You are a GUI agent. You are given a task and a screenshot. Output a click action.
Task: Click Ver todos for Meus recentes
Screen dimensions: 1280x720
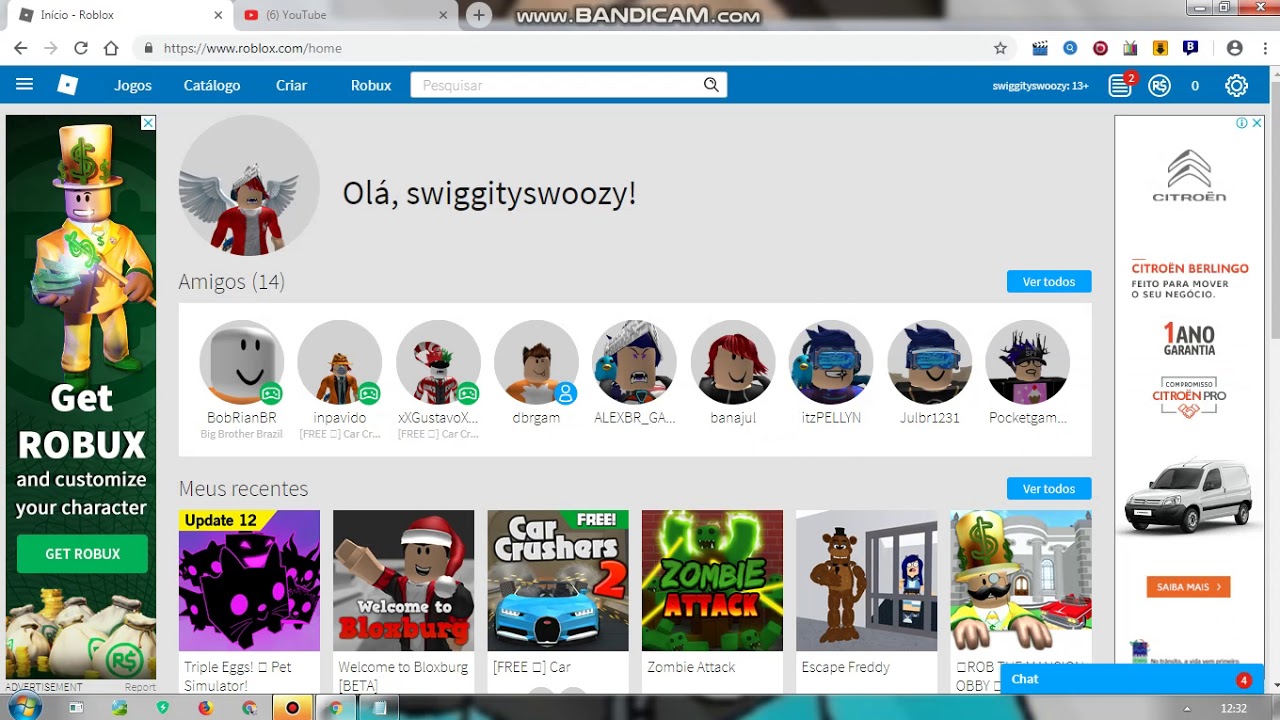pyautogui.click(x=1049, y=489)
